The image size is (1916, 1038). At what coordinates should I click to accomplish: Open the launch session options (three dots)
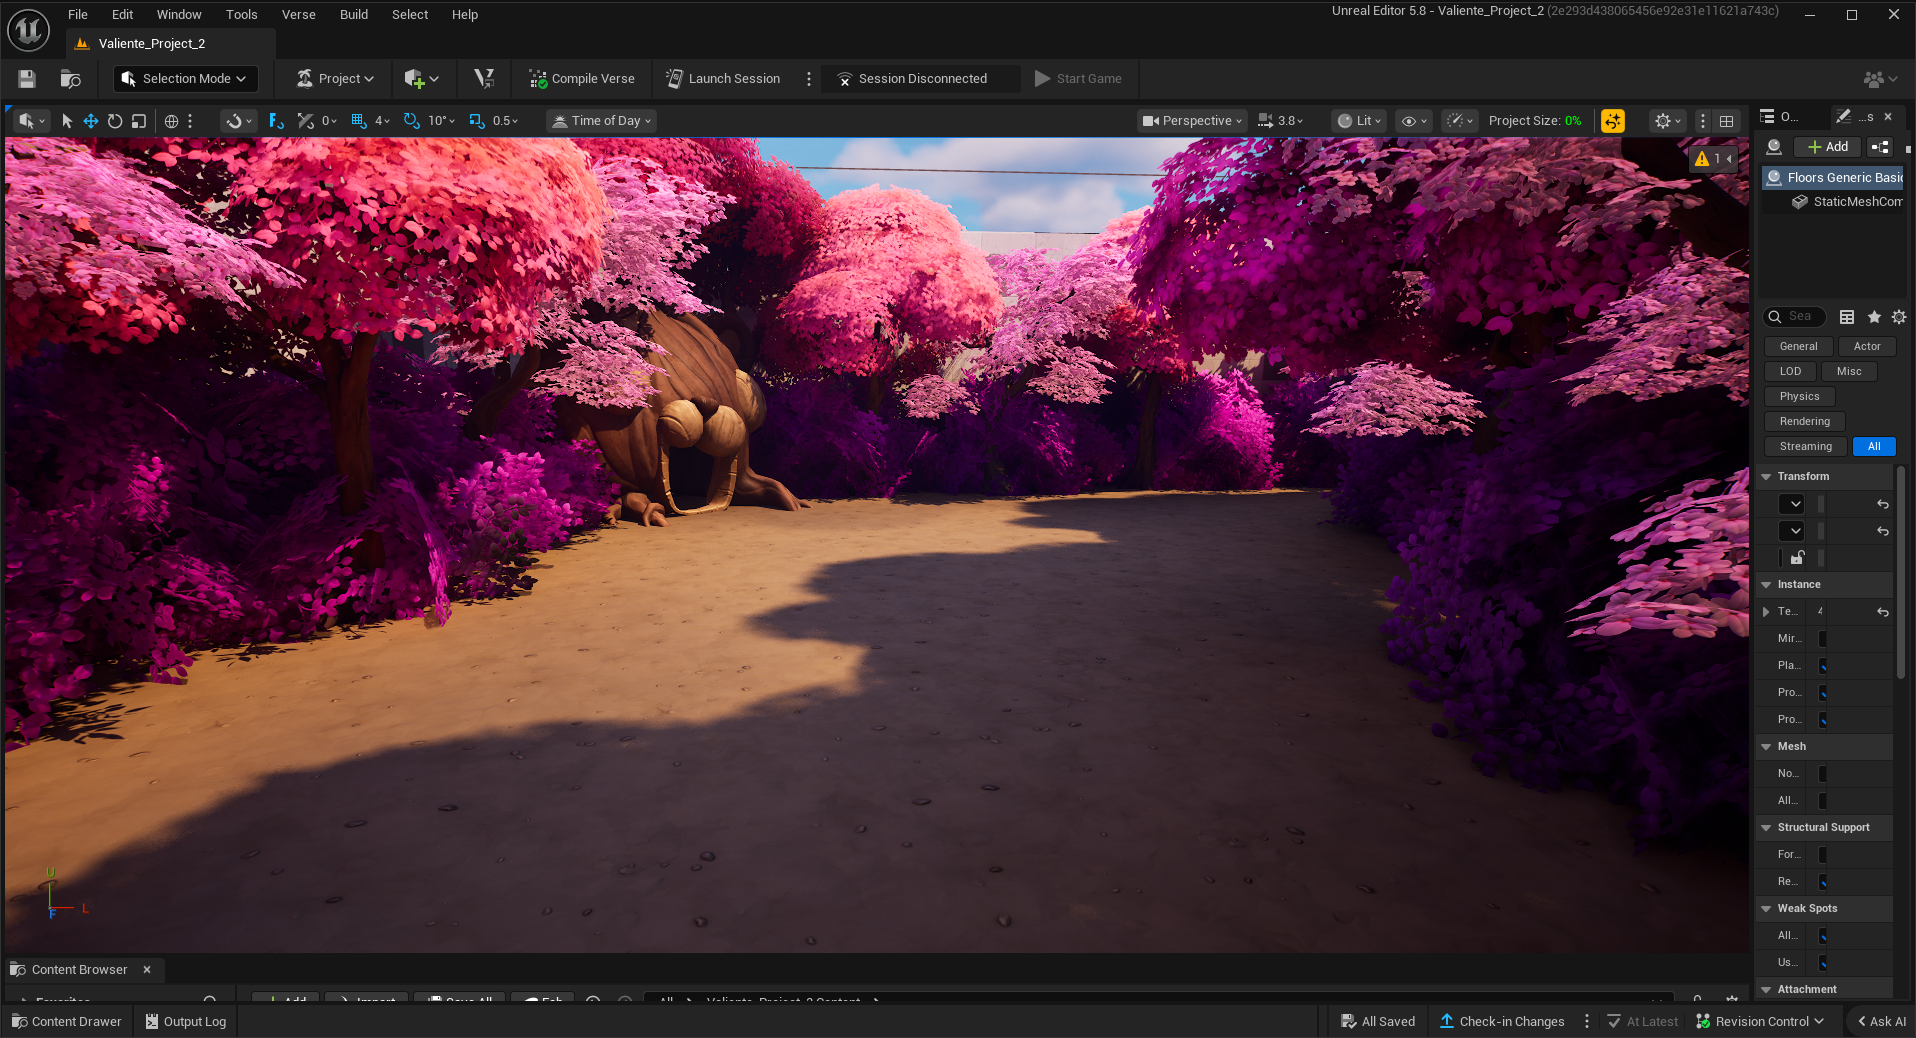pyautogui.click(x=809, y=79)
